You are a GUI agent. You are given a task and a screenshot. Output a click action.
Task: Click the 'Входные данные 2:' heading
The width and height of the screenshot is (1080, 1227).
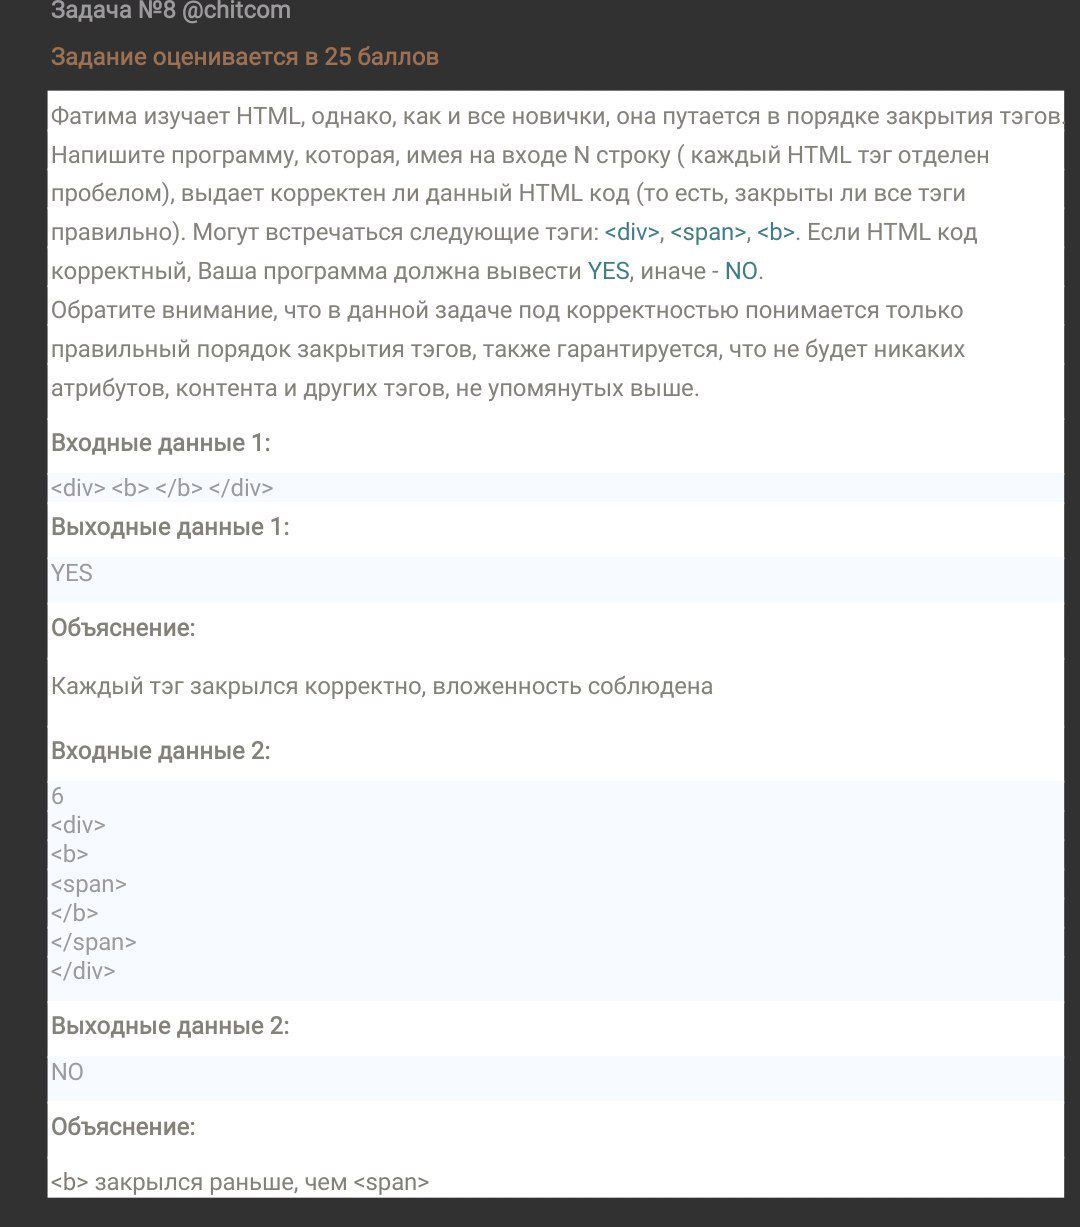(x=161, y=751)
